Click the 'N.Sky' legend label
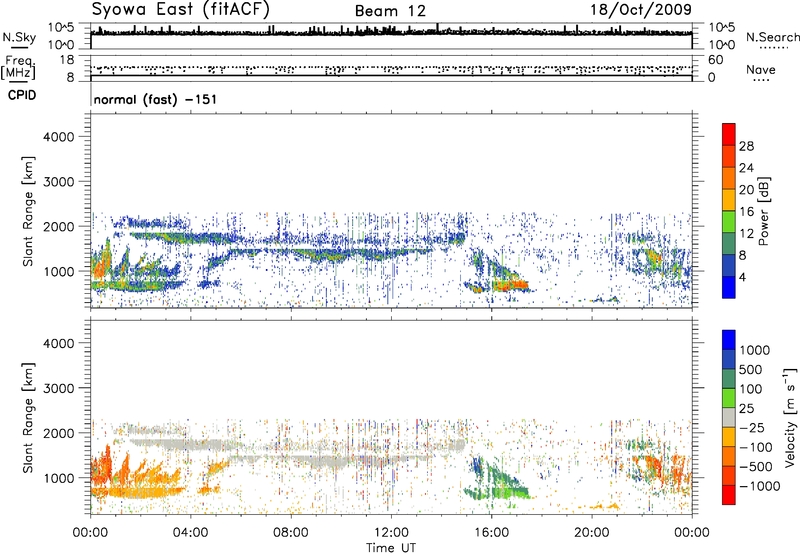This screenshot has height=554, width=800. 19,37
